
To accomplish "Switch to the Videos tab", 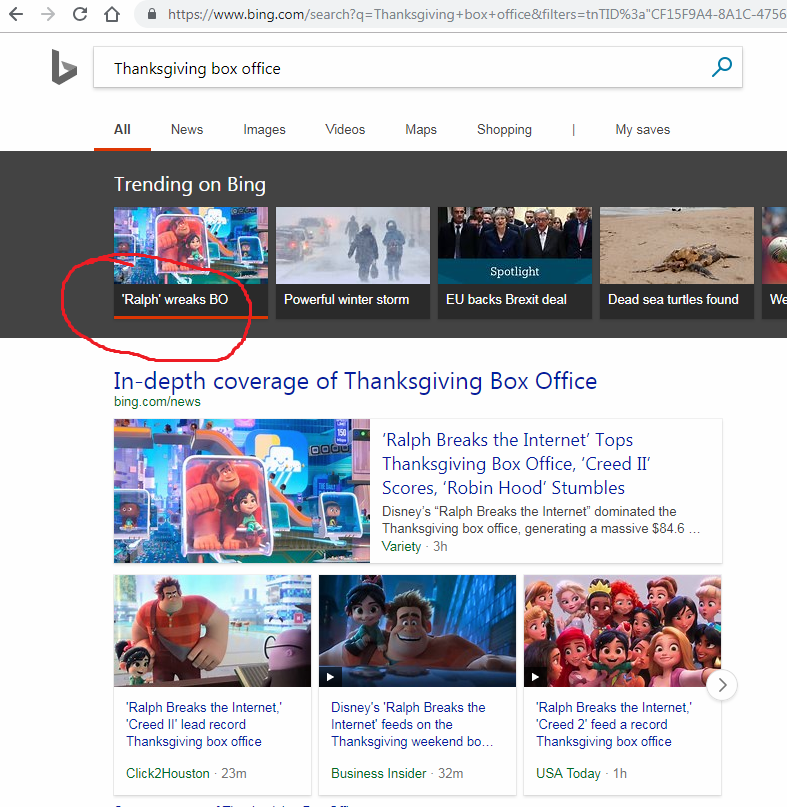I will (x=345, y=130).
